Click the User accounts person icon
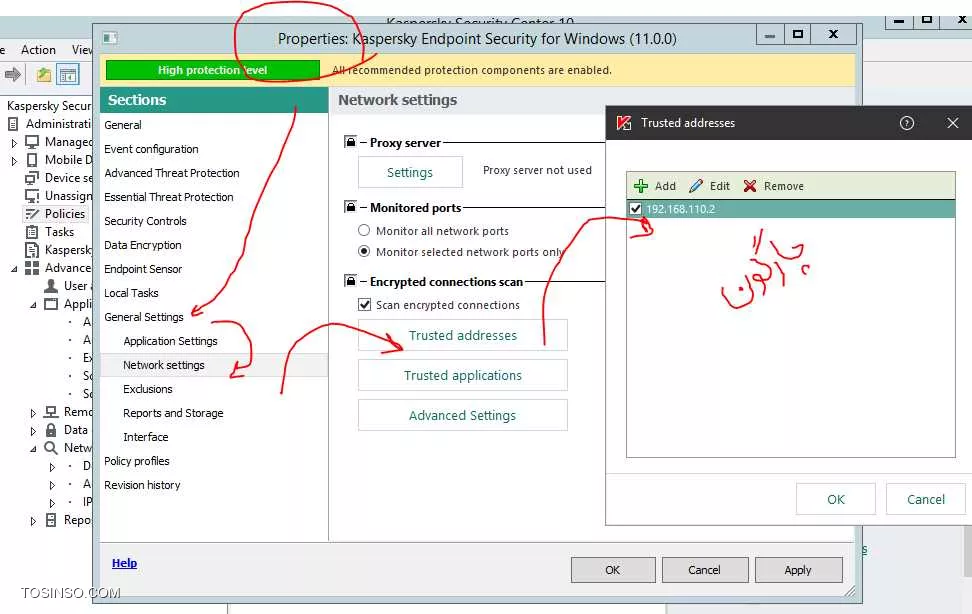Image resolution: width=972 pixels, height=614 pixels. click(51, 286)
